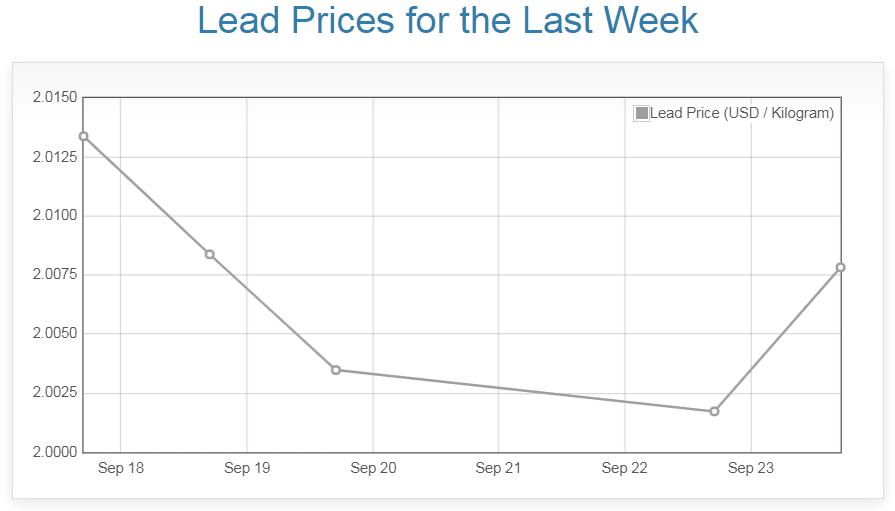Select the 2.0075 y-axis label
The height and width of the screenshot is (511, 895).
click(55, 275)
